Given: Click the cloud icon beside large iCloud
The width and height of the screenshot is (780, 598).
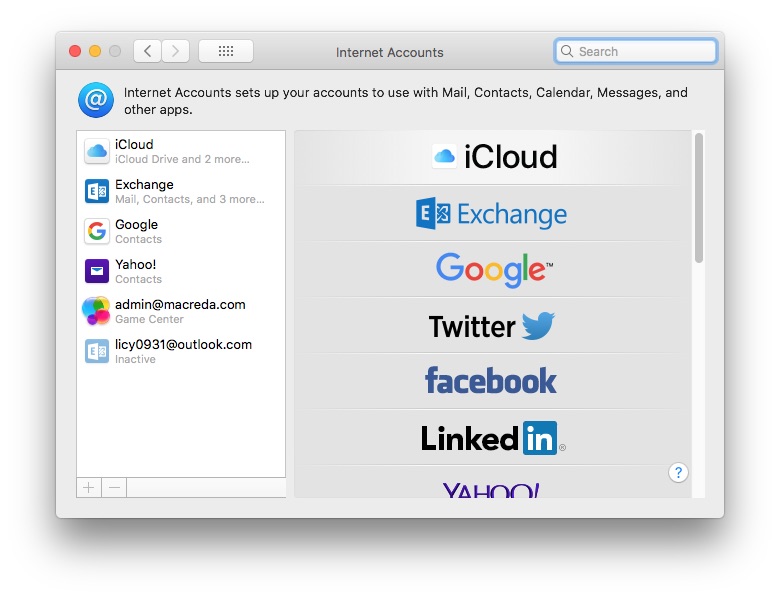Looking at the screenshot, I should tap(444, 156).
